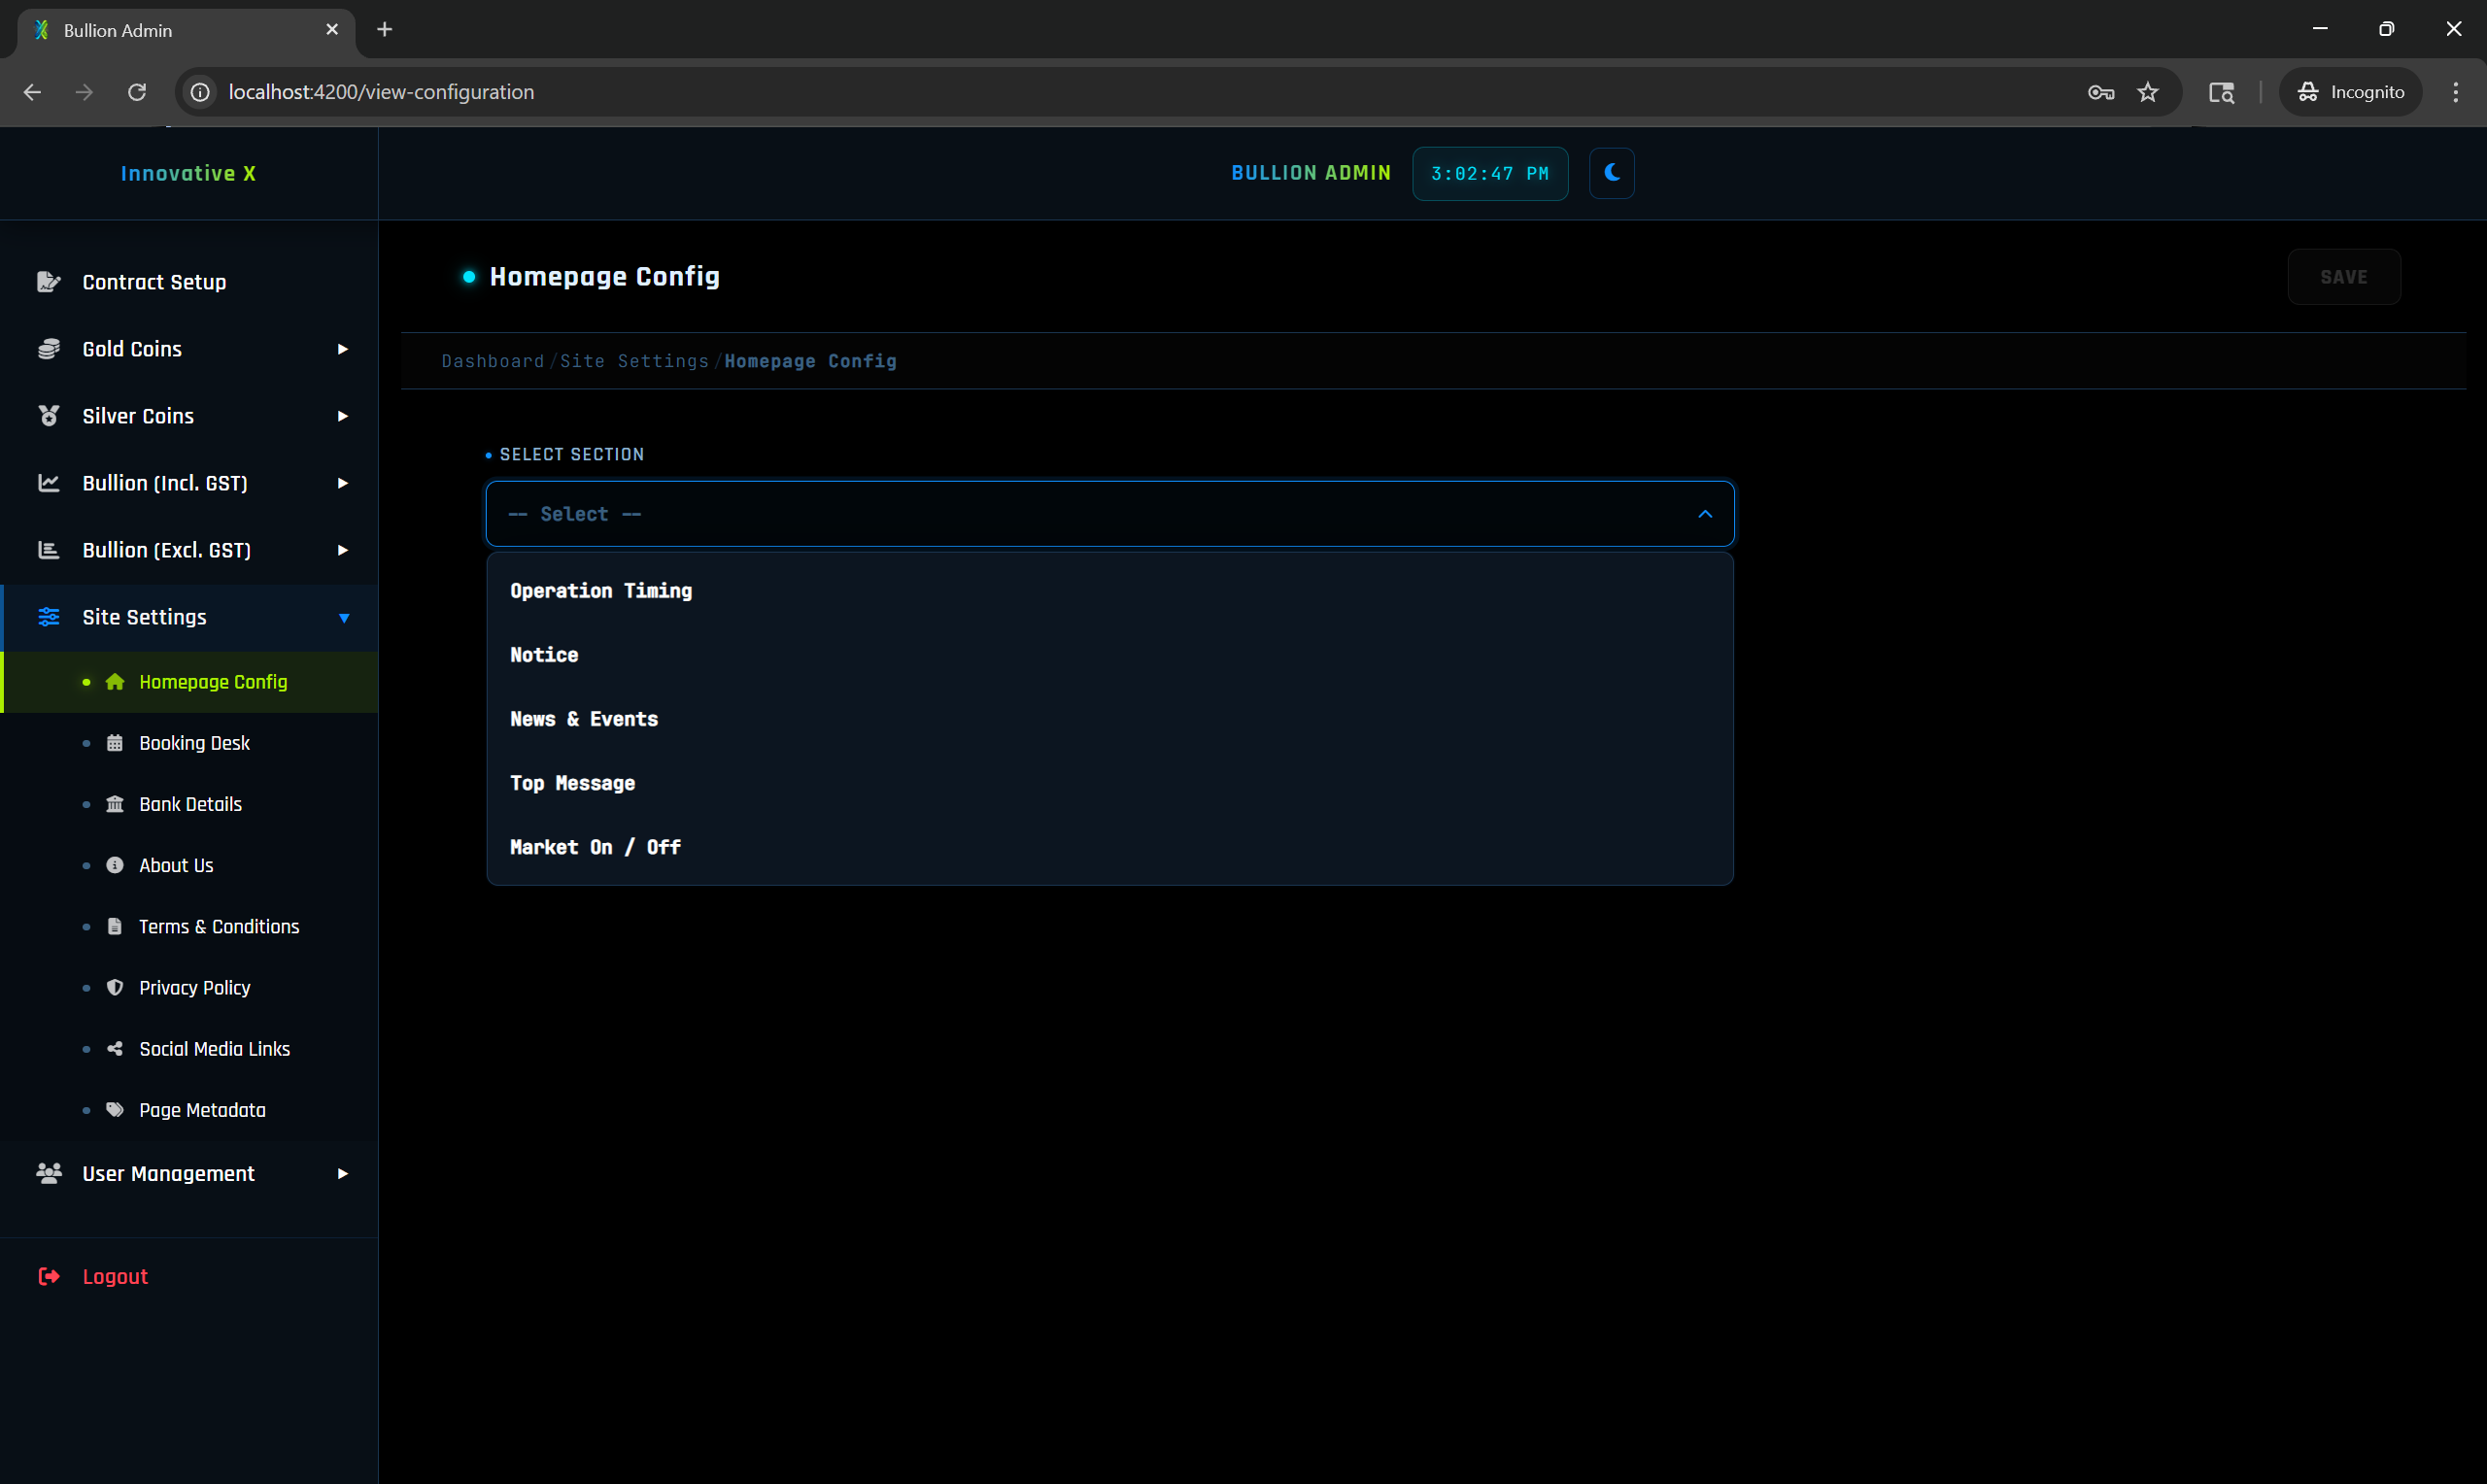The image size is (2487, 1484).
Task: Open Social Media Links page
Action: click(189, 1049)
